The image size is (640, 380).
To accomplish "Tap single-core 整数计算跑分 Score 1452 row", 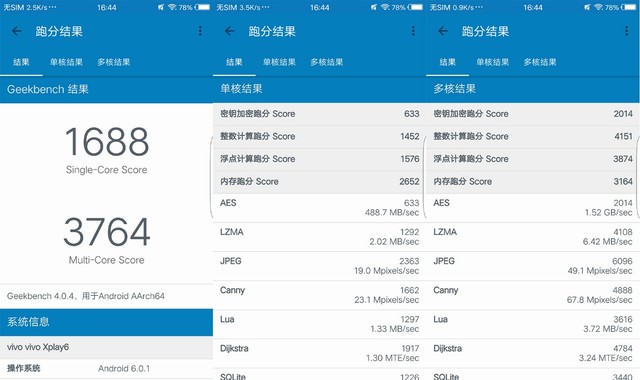I will click(x=320, y=137).
